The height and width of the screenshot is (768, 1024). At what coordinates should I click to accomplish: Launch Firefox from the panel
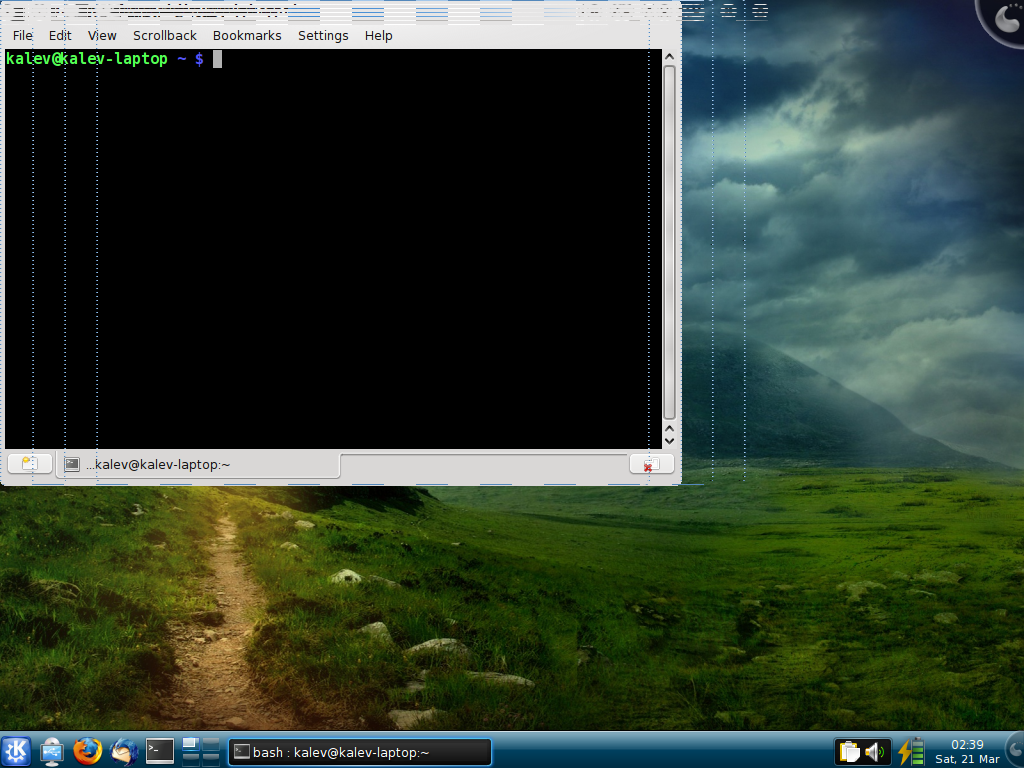[x=88, y=751]
